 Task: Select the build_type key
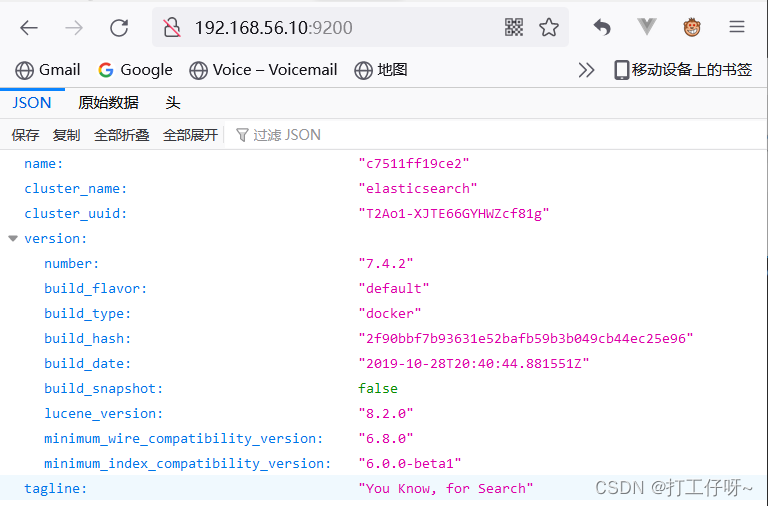click(88, 313)
